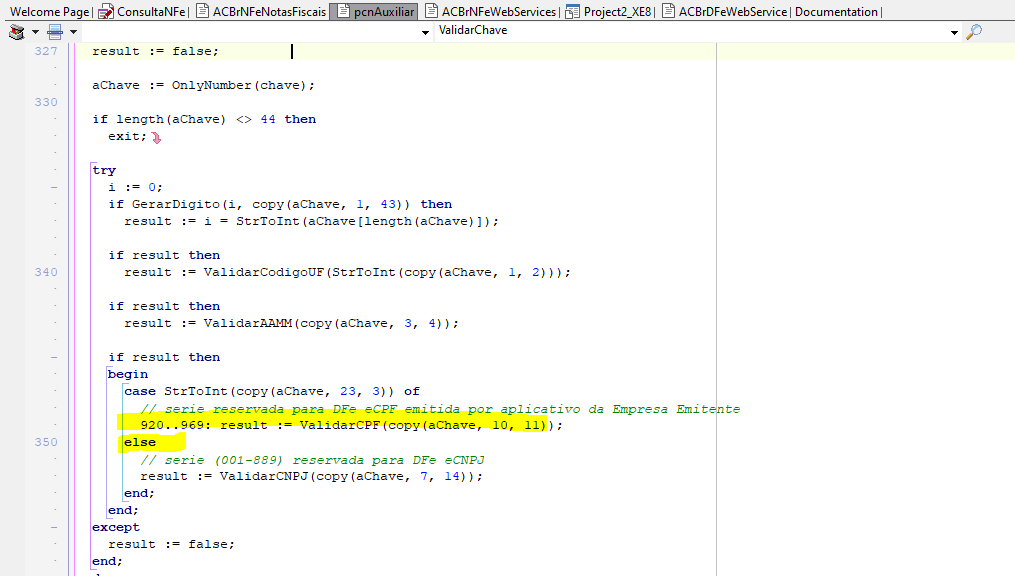The image size is (1015, 576).
Task: Click the sections navigation toolbar icon
Action: click(56, 32)
